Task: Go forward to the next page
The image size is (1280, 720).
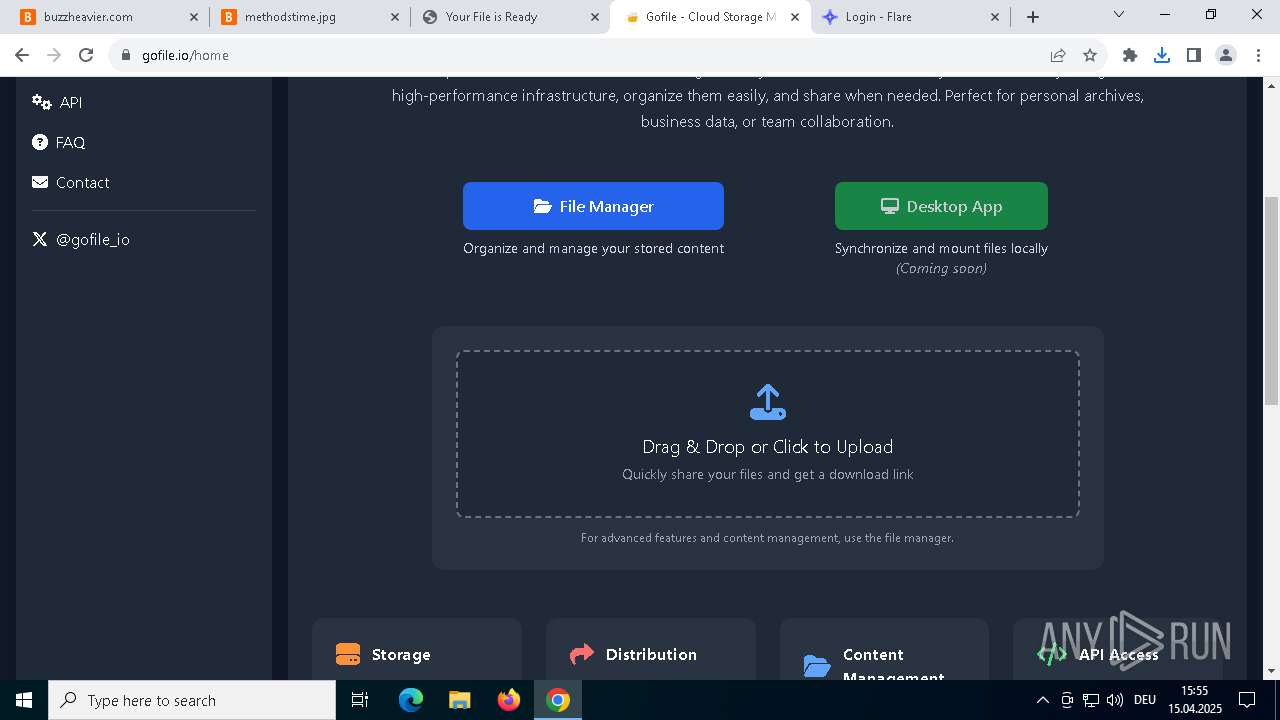Action: [x=54, y=55]
